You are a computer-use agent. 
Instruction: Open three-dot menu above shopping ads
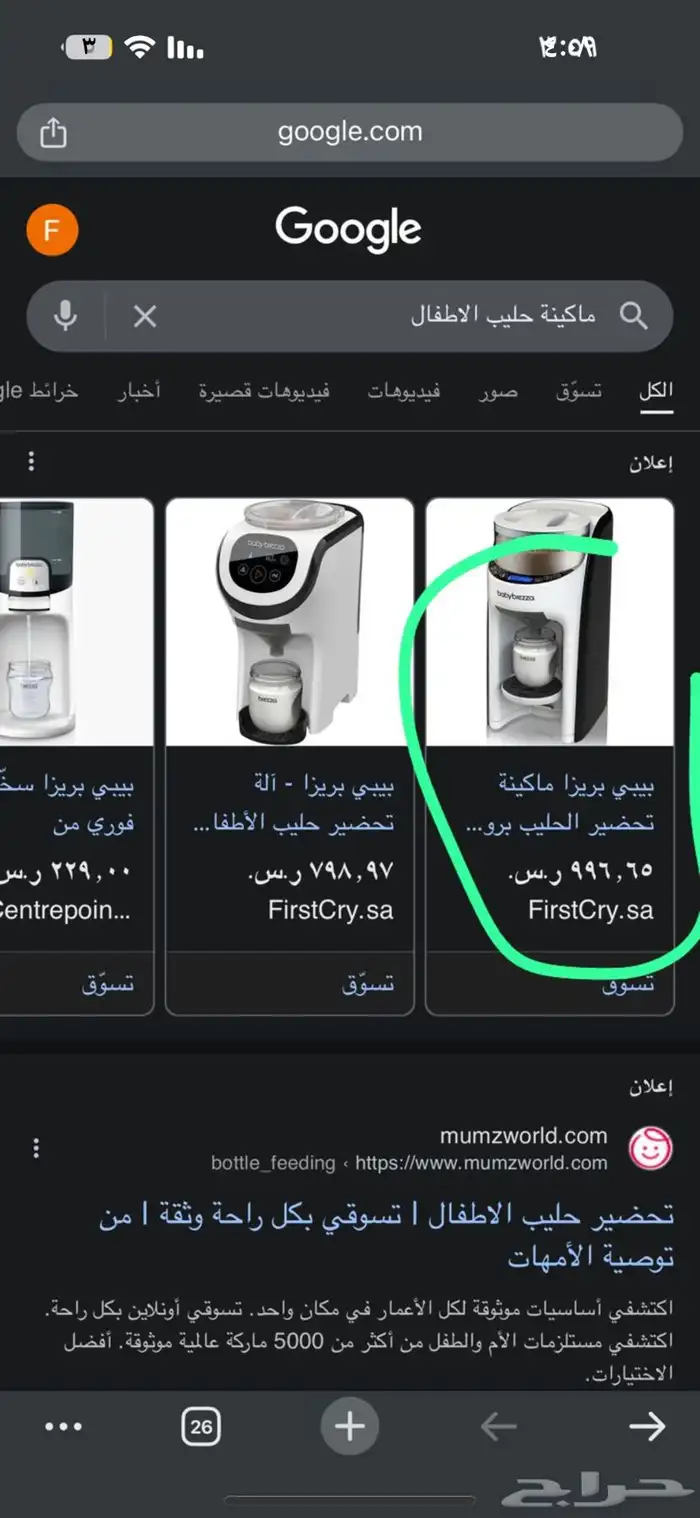coord(31,461)
